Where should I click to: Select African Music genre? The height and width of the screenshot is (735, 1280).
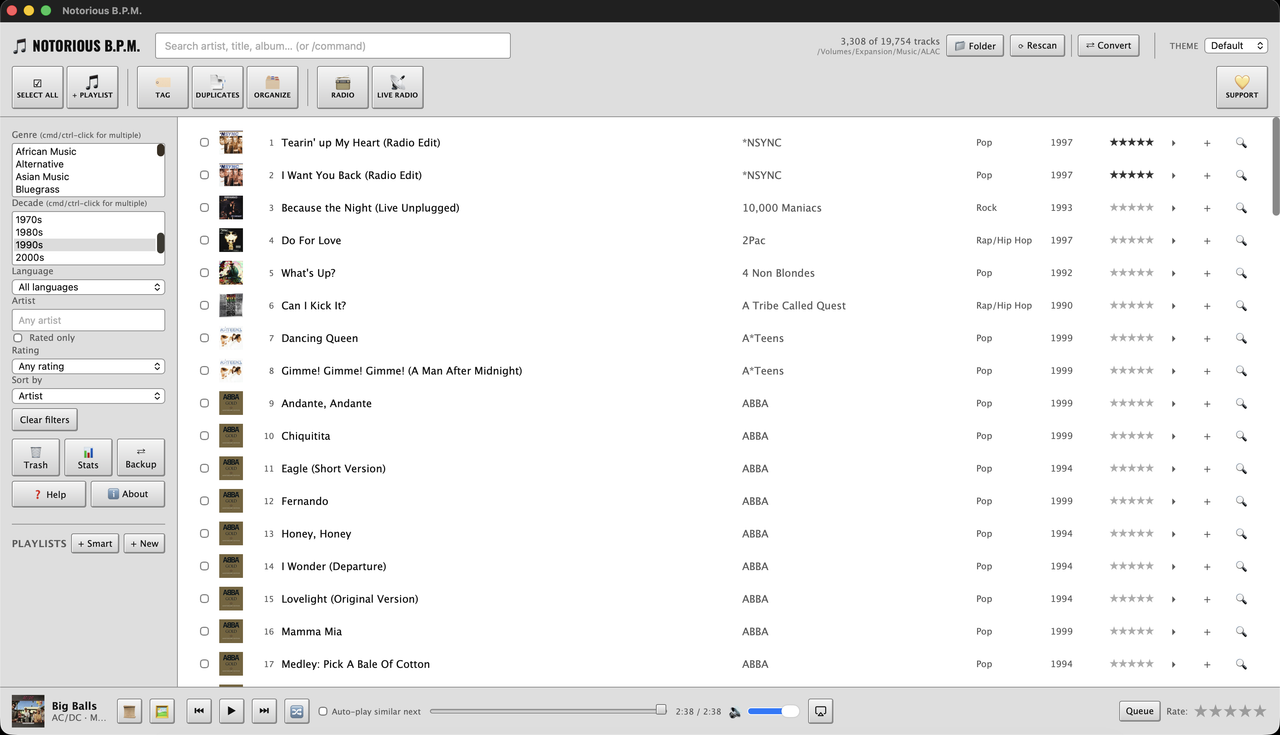click(84, 152)
